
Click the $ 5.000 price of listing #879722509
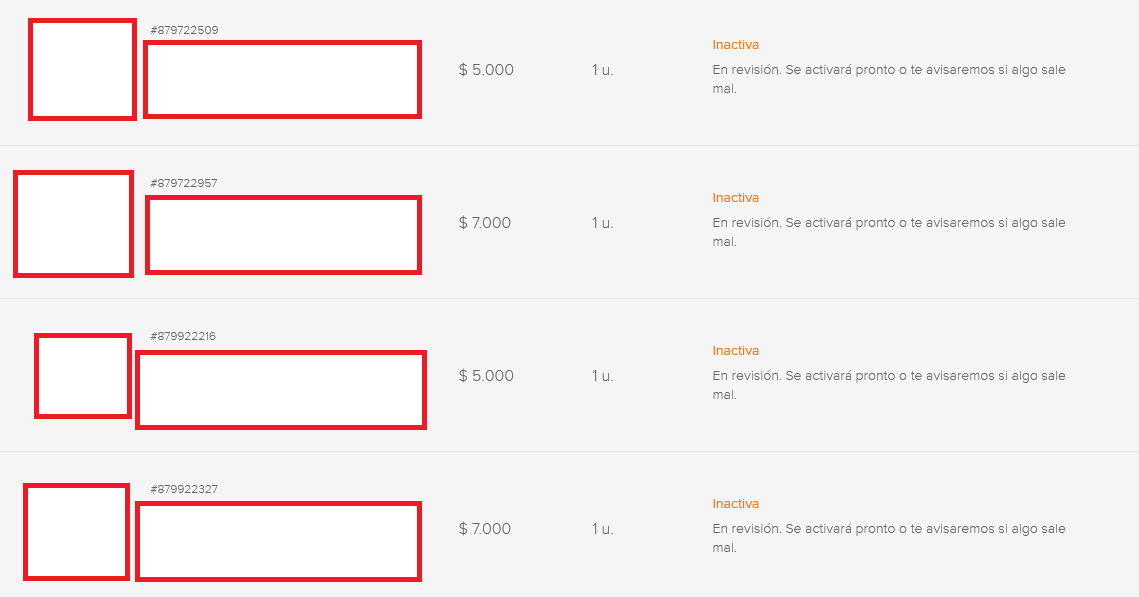(x=486, y=70)
